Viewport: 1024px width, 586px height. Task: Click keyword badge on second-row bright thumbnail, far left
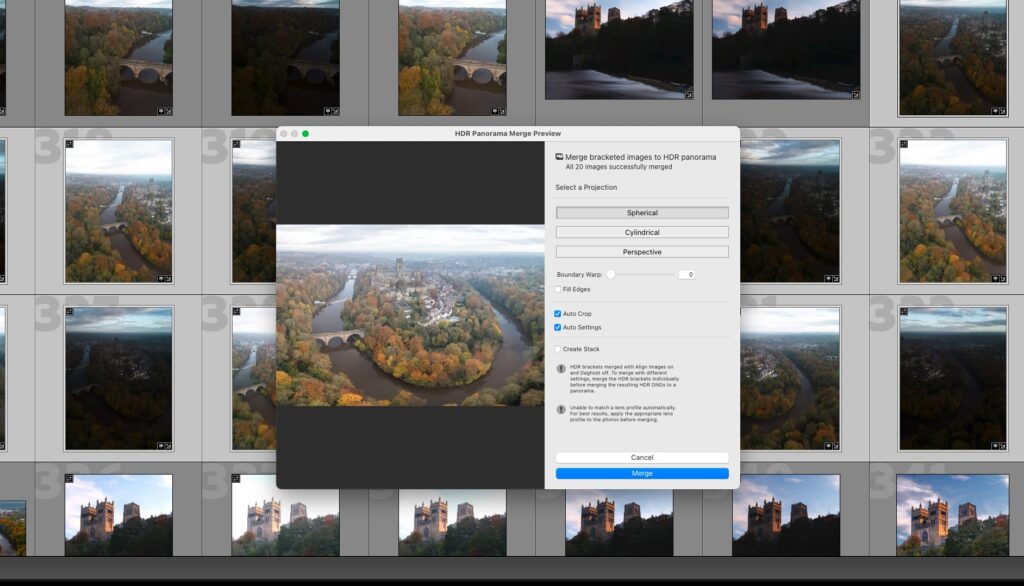(161, 278)
